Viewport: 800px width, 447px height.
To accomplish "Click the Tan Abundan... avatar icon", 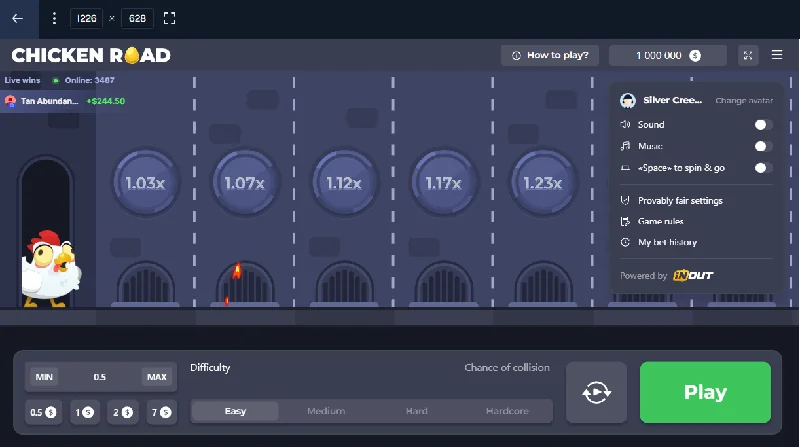I will pos(10,101).
